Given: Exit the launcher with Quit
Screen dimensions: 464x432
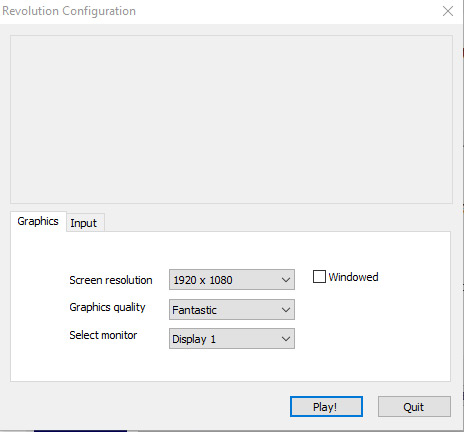Looking at the screenshot, I should pos(414,407).
